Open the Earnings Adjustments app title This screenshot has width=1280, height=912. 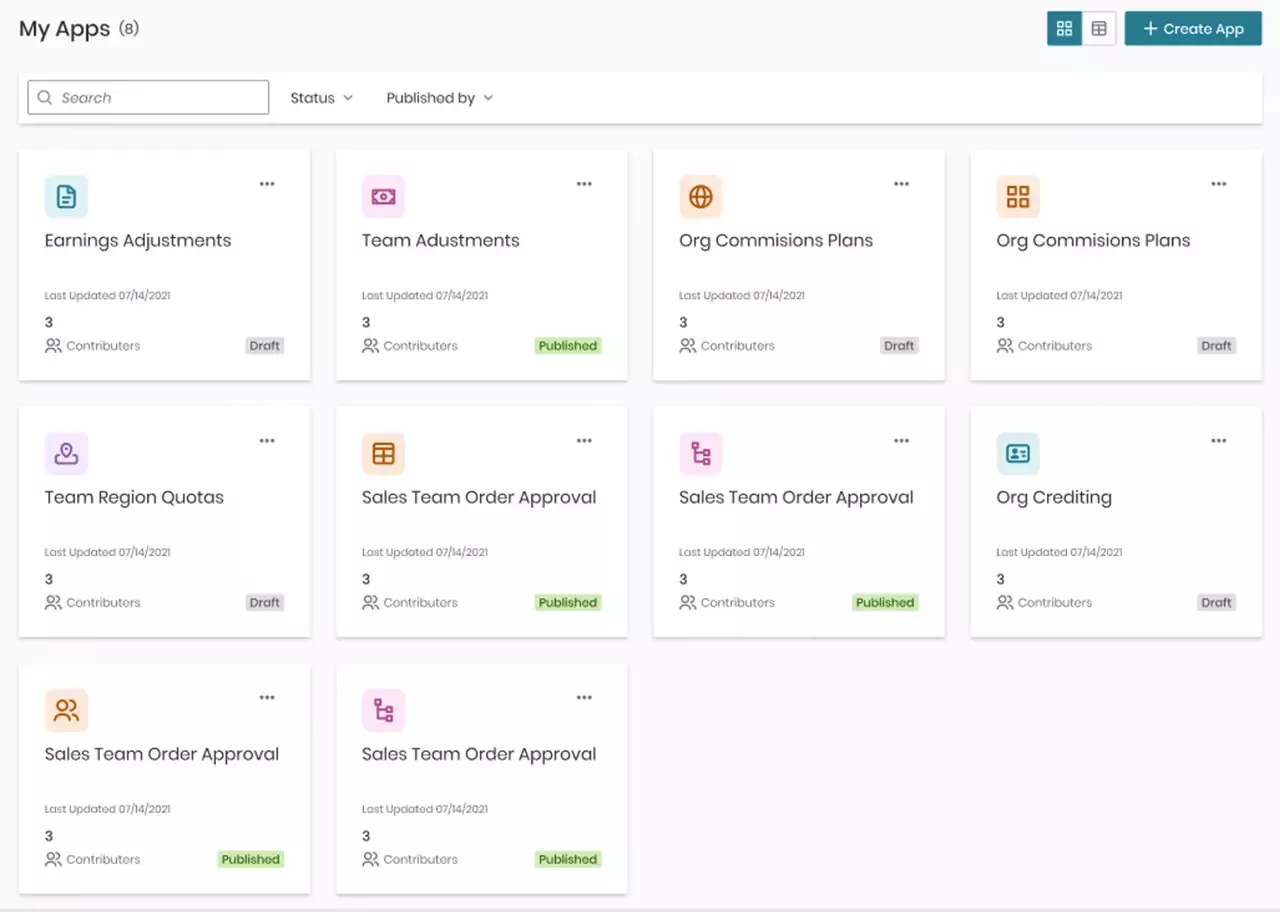(x=138, y=241)
